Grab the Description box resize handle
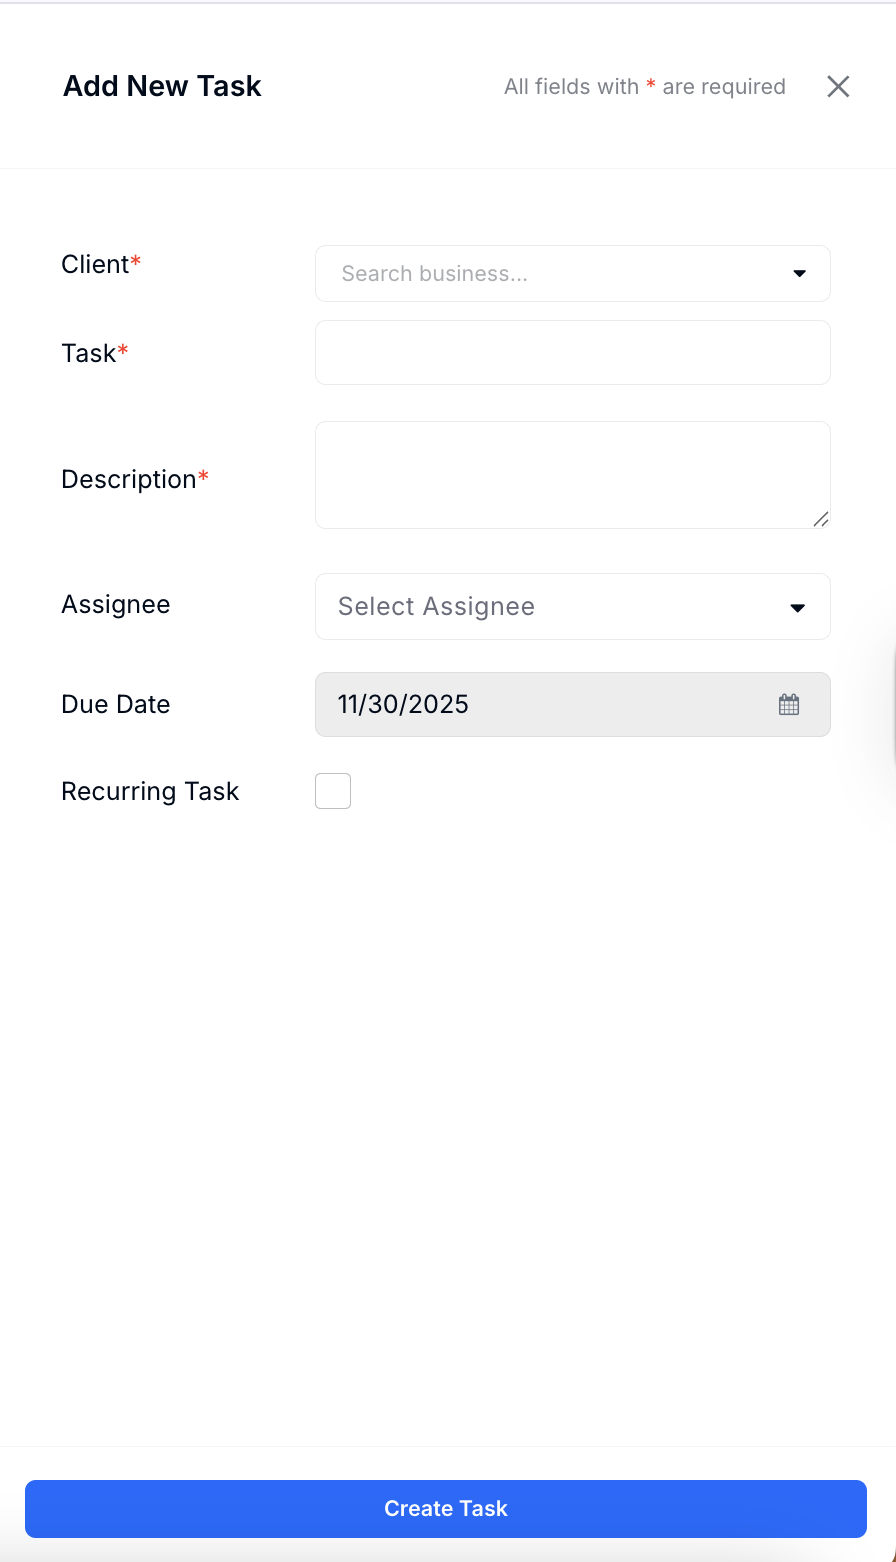The width and height of the screenshot is (896, 1562). point(820,518)
